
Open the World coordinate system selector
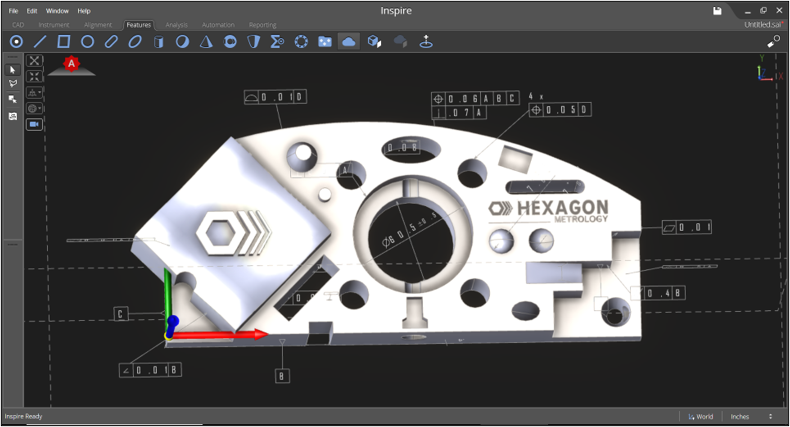pos(700,416)
